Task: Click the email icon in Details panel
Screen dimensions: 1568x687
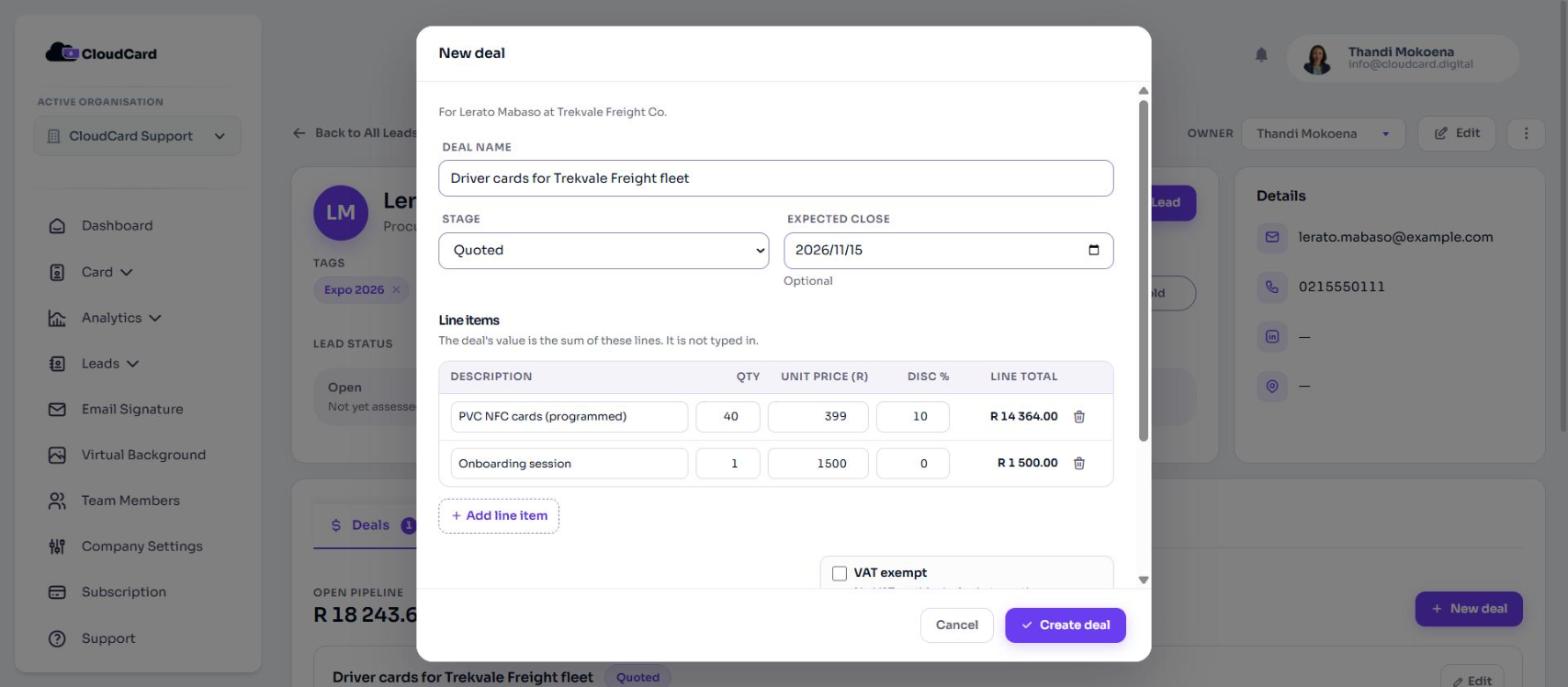Action: 1272,237
